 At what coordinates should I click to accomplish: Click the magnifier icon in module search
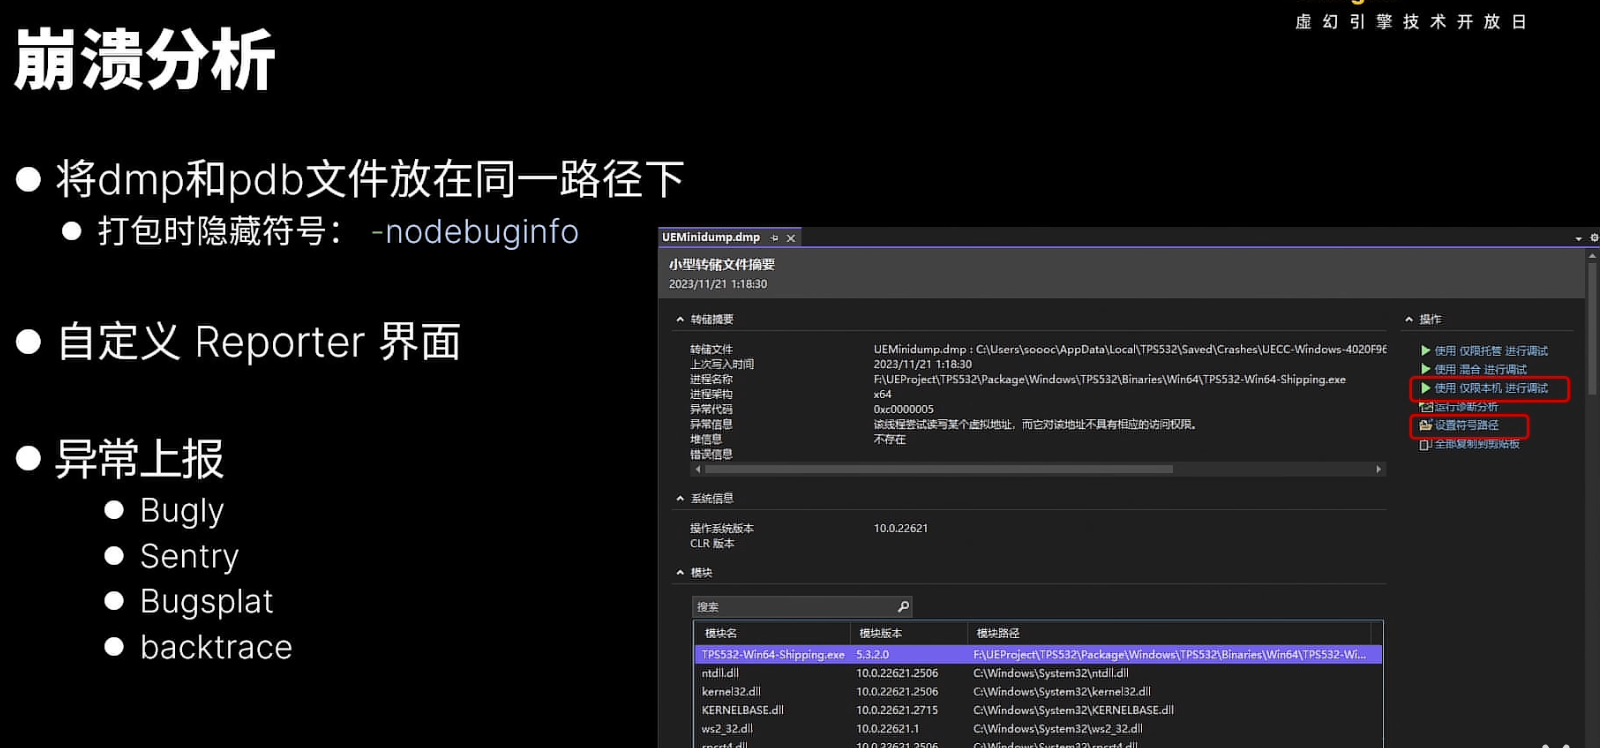coord(903,607)
